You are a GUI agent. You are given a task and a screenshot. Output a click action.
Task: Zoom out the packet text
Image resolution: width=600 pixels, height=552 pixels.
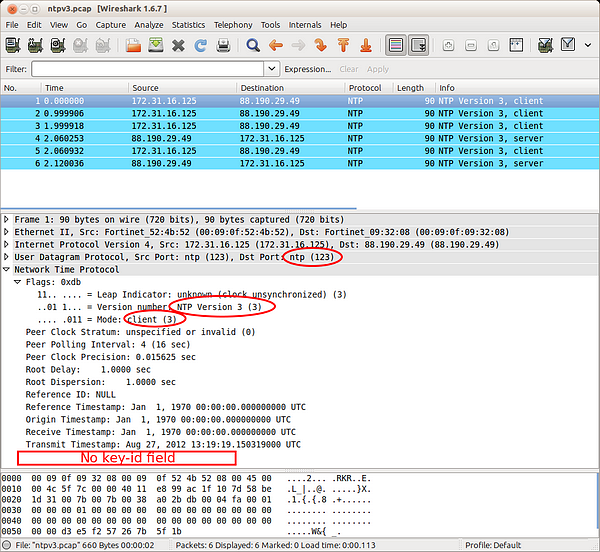pyautogui.click(x=471, y=46)
